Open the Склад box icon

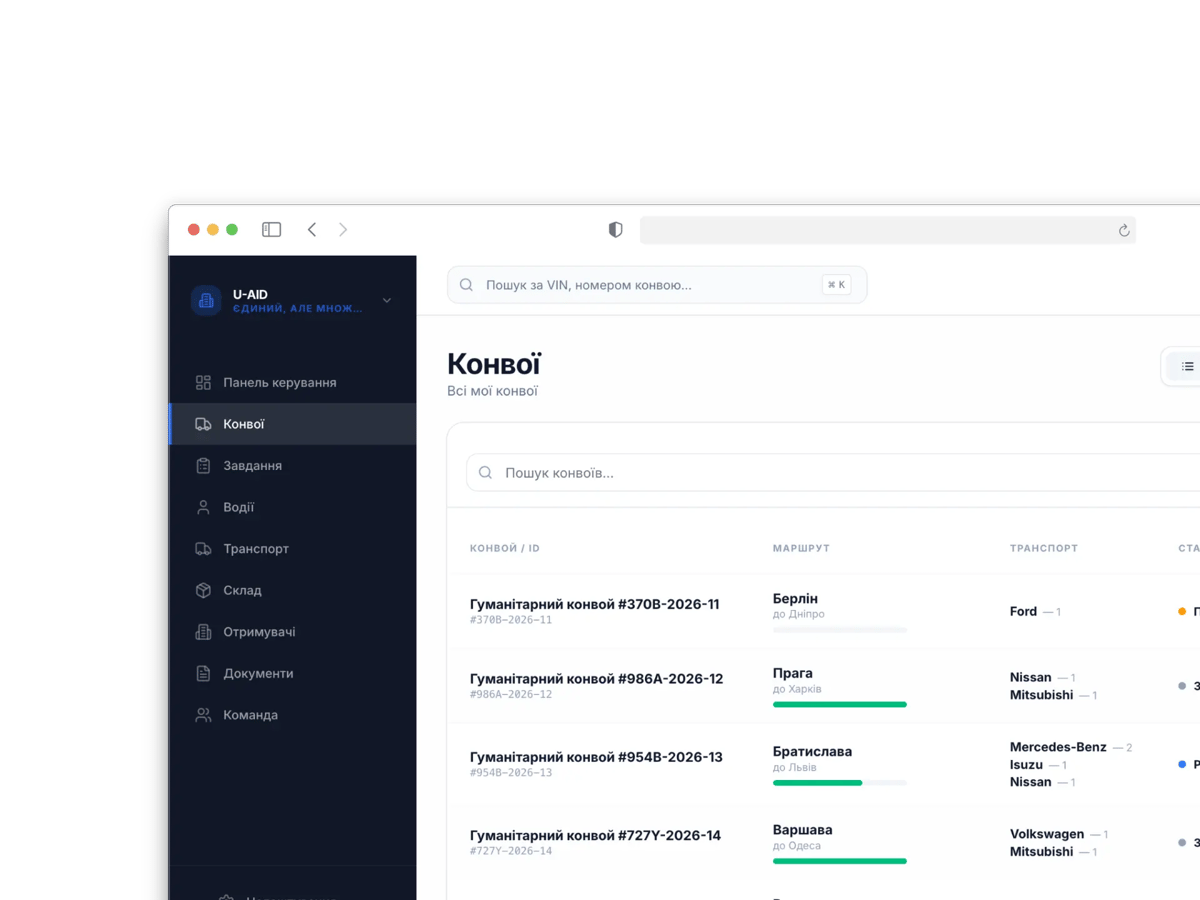click(203, 591)
